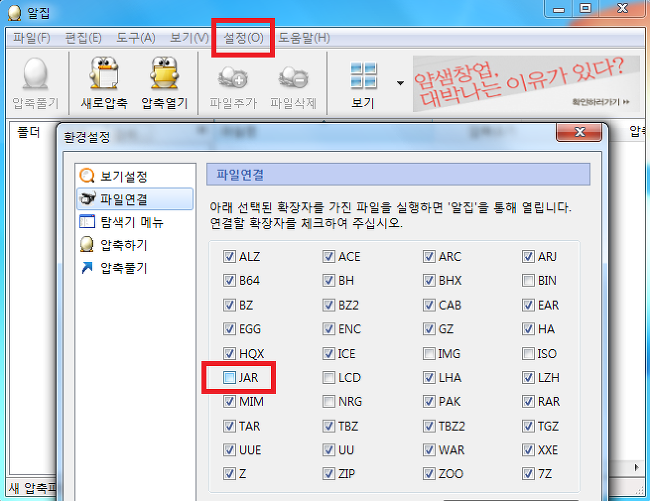Toggle the EGG checkbox

pos(229,329)
